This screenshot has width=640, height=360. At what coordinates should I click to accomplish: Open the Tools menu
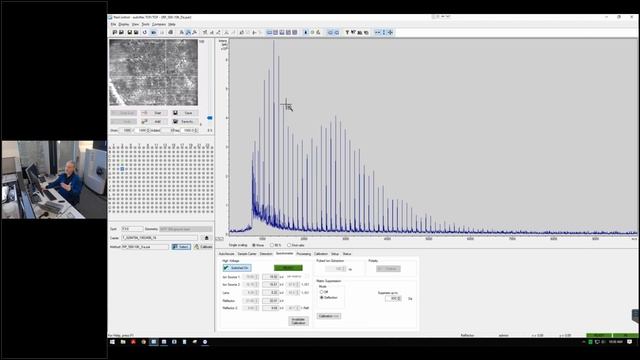coord(145,24)
